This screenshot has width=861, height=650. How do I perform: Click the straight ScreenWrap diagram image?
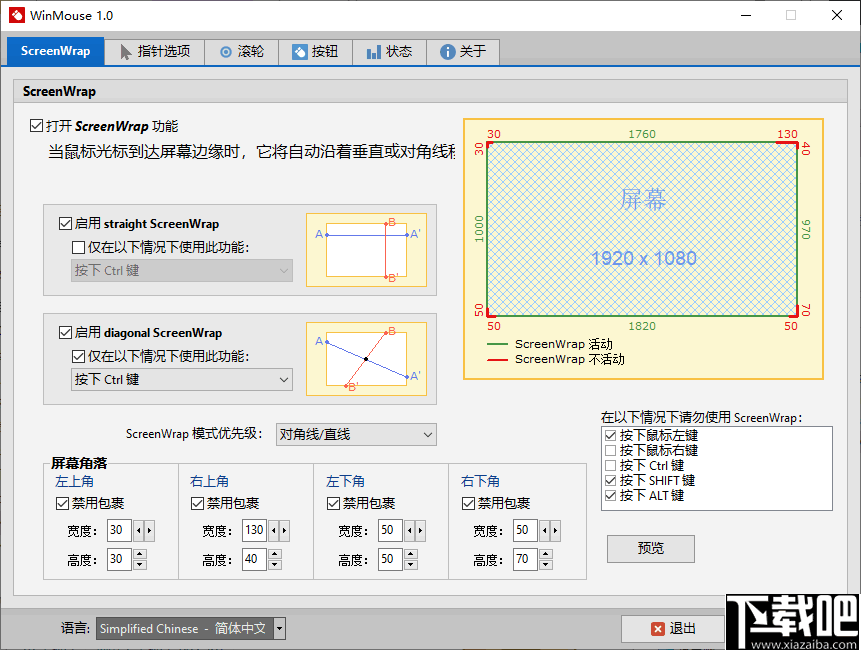click(367, 249)
